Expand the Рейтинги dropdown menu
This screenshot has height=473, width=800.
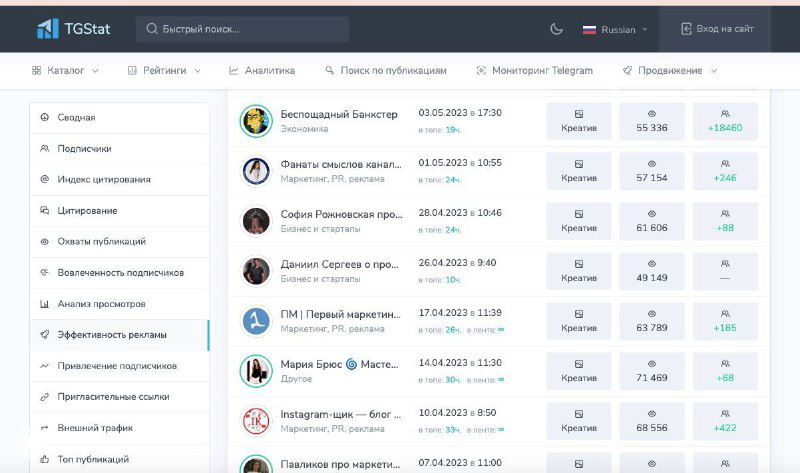(x=164, y=71)
